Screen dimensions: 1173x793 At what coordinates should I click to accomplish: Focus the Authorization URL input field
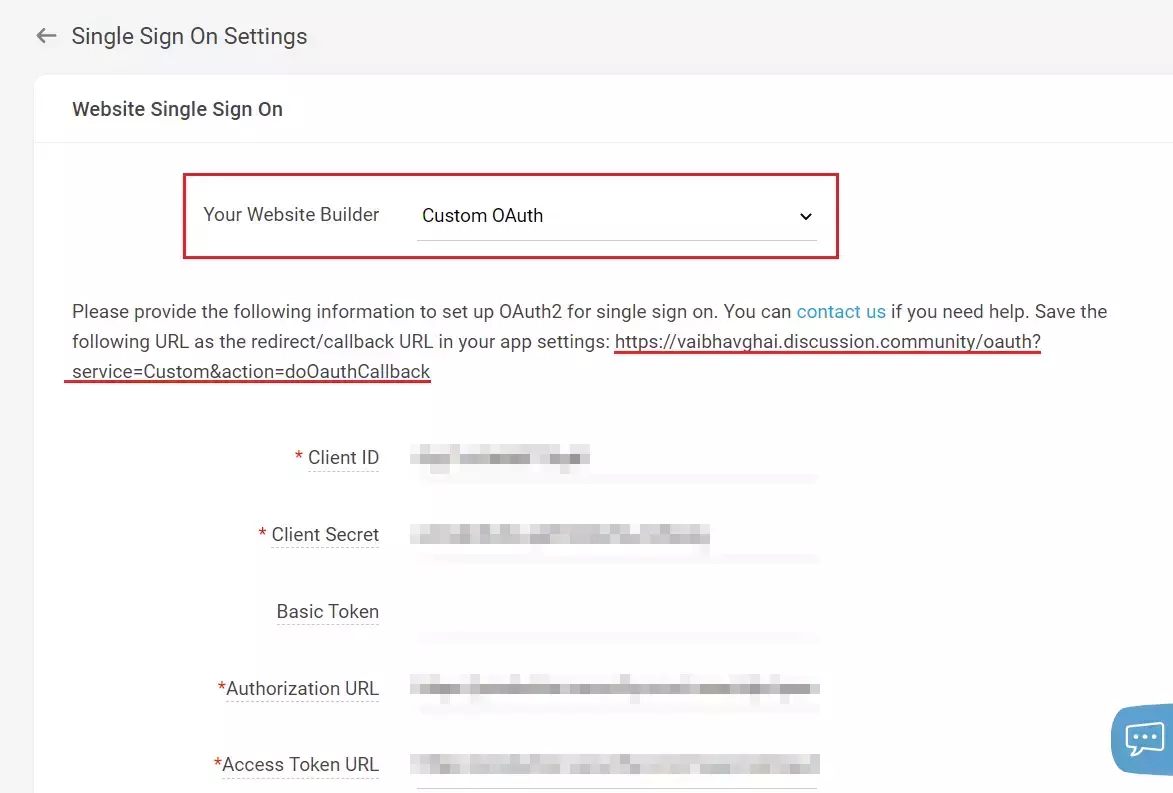[616, 689]
